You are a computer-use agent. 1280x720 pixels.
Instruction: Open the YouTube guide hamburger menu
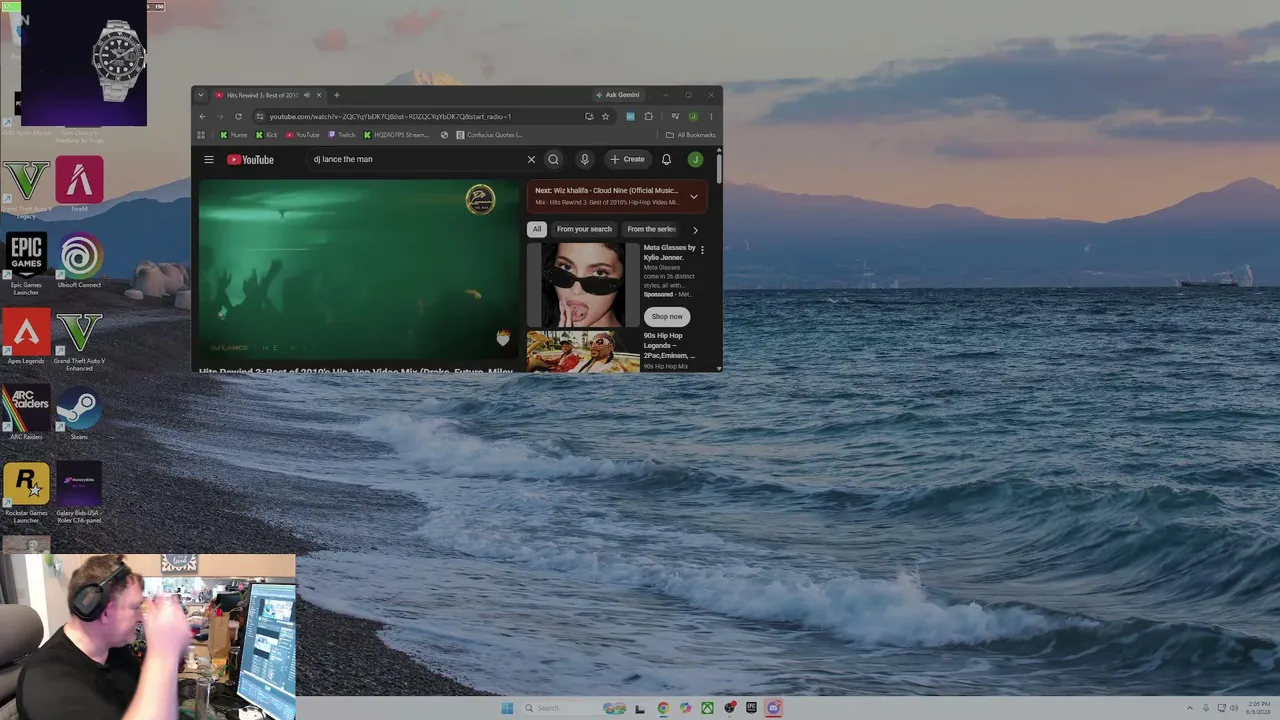pyautogui.click(x=209, y=159)
